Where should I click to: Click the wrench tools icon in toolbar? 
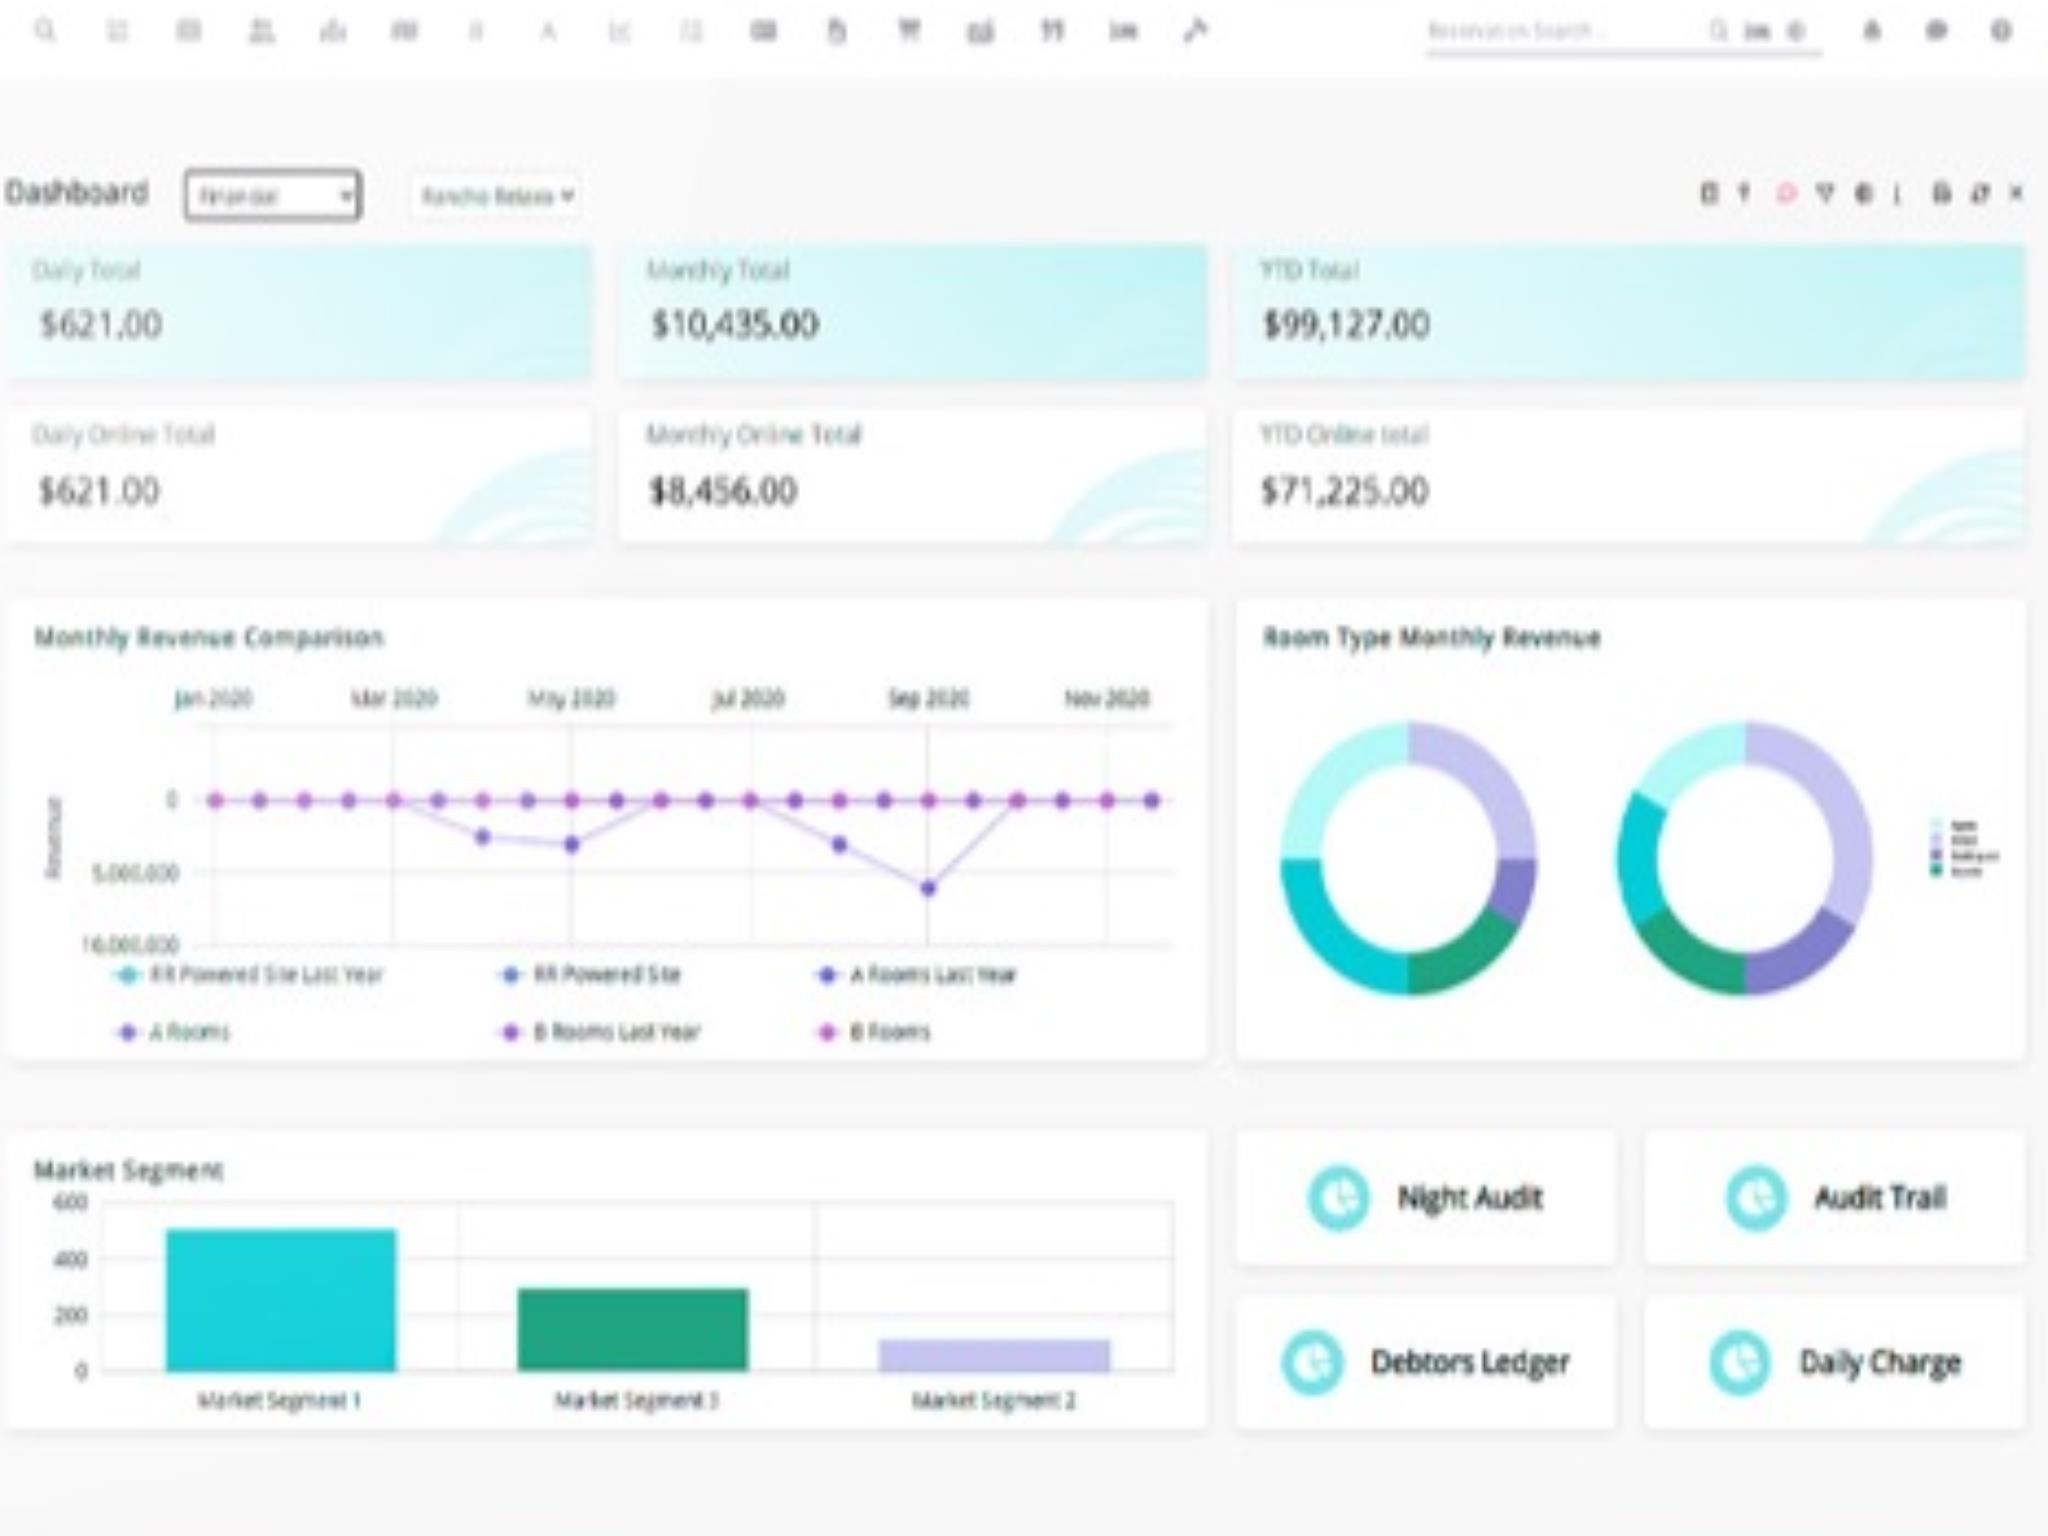pyautogui.click(x=1195, y=31)
